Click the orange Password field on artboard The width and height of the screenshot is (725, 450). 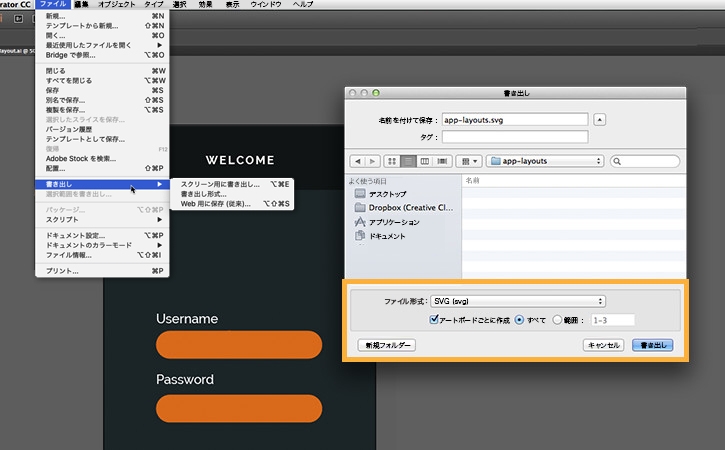point(239,408)
